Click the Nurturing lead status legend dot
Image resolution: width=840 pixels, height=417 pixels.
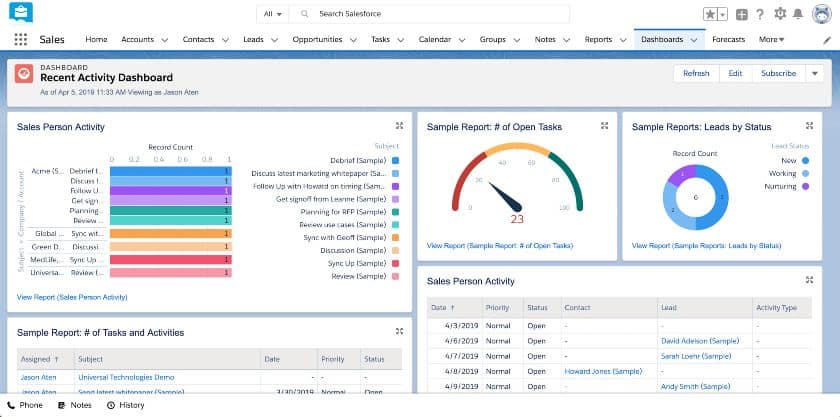[x=805, y=187]
